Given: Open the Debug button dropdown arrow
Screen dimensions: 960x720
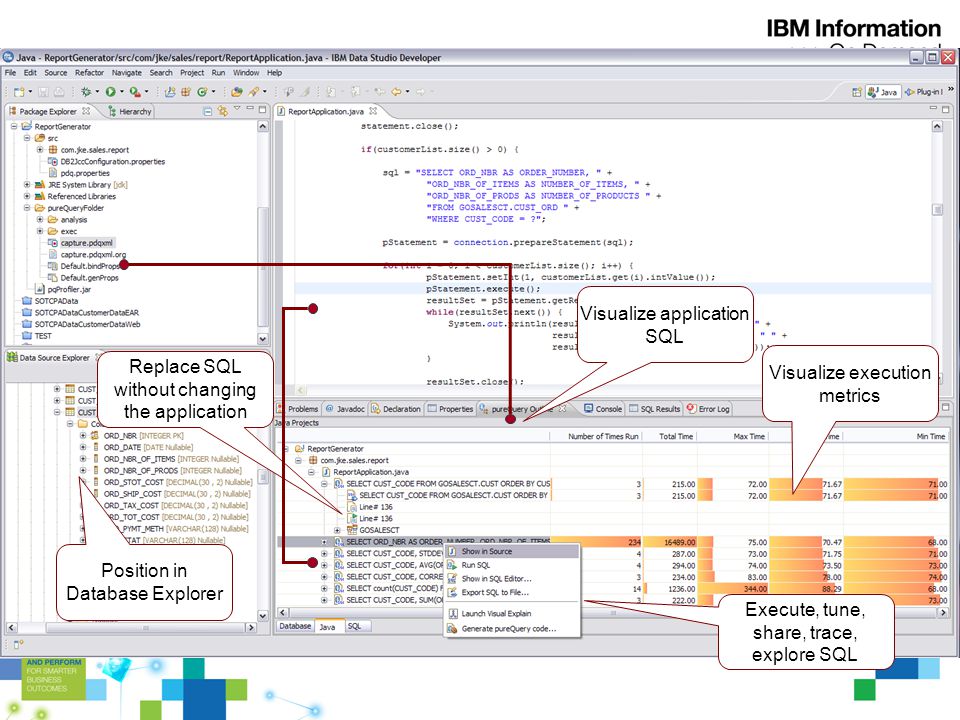Looking at the screenshot, I should pyautogui.click(x=97, y=92).
